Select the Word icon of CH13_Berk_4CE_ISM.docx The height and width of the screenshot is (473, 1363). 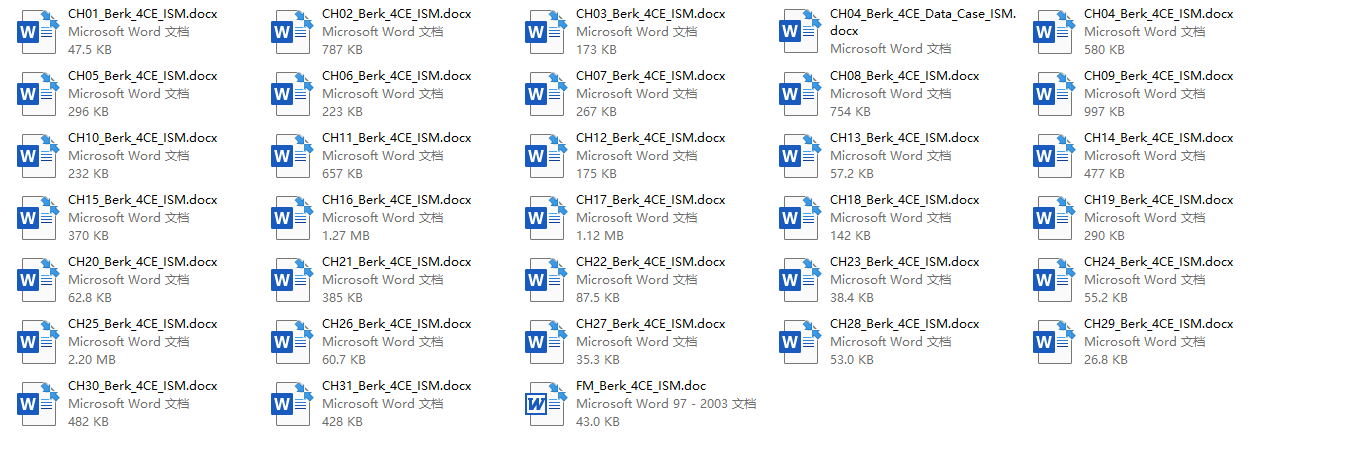(801, 156)
